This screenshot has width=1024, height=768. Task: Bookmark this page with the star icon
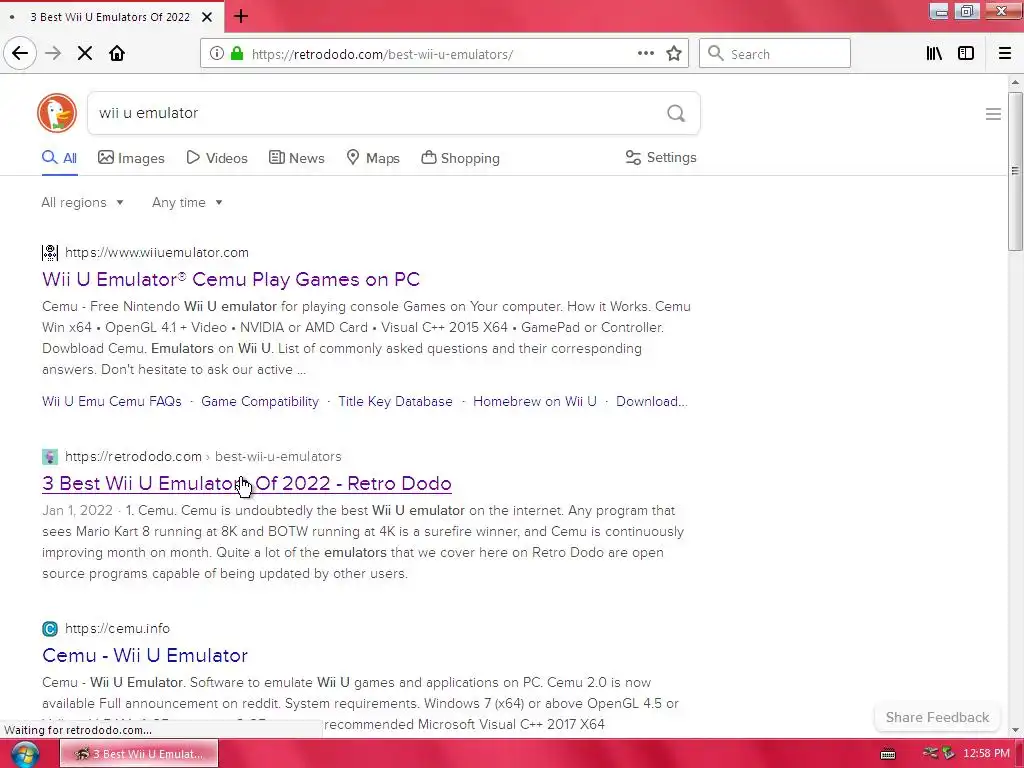[x=674, y=54]
